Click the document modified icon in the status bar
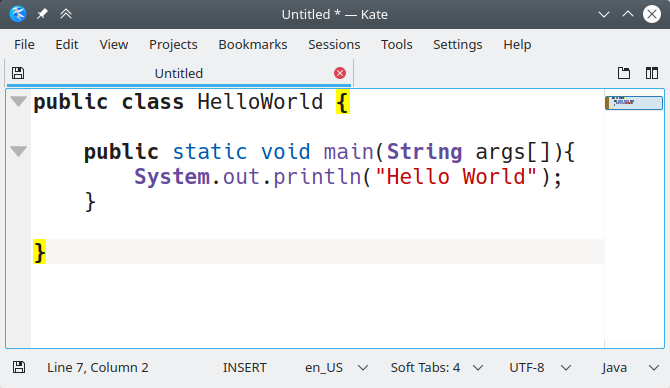Screen dimensions: 670x388 19,367
